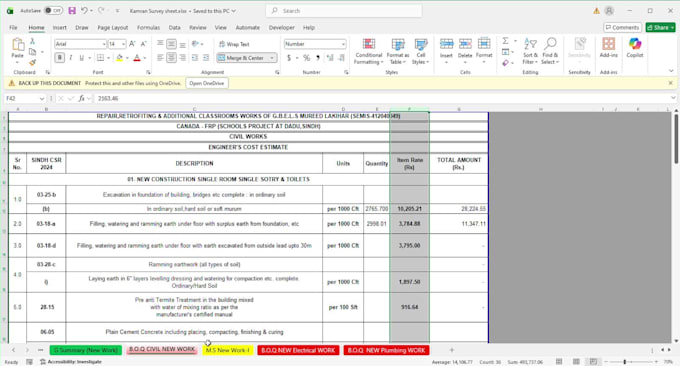Click the Search box in title bar
This screenshot has width=680, height=366.
(x=343, y=11)
